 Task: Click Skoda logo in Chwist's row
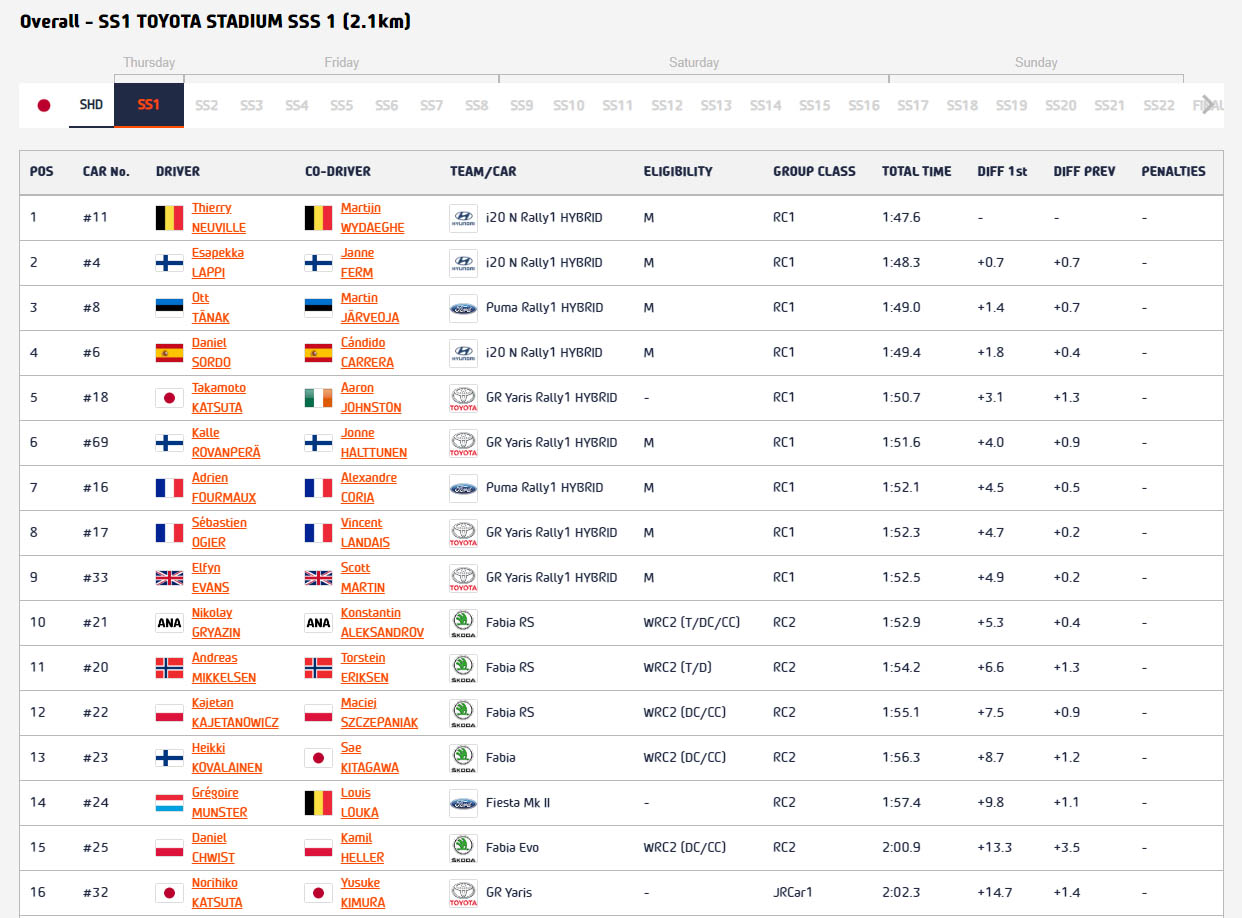point(463,848)
